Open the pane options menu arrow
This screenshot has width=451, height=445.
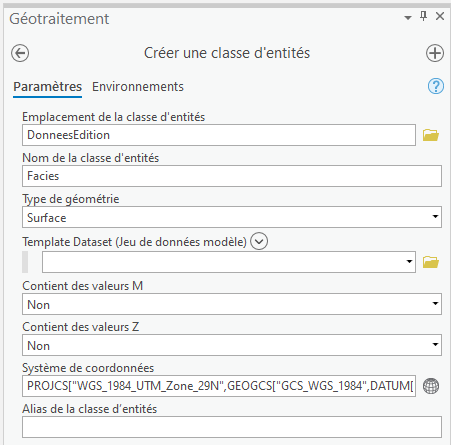click(408, 18)
